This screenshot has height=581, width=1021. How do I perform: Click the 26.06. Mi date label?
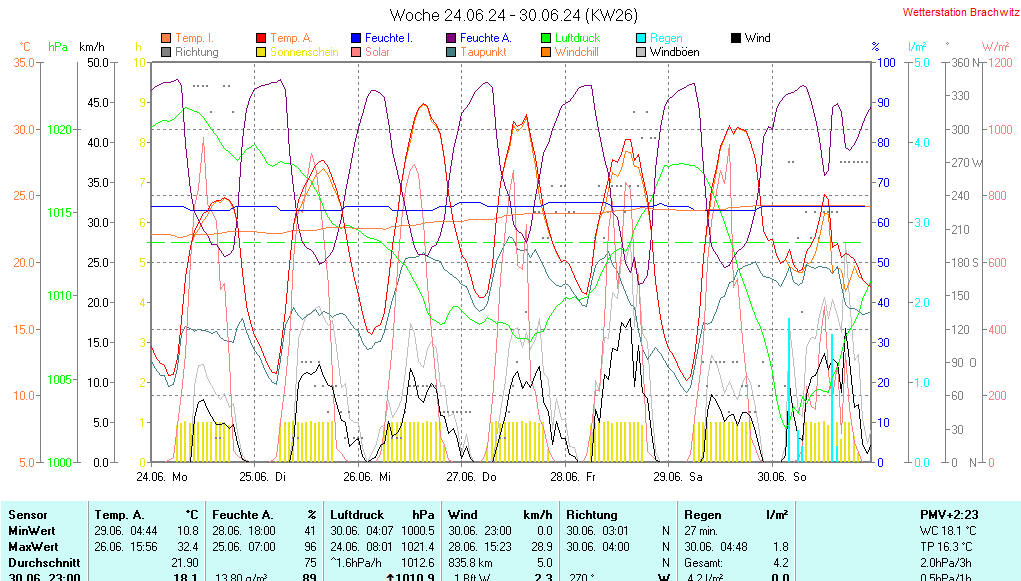coord(367,477)
